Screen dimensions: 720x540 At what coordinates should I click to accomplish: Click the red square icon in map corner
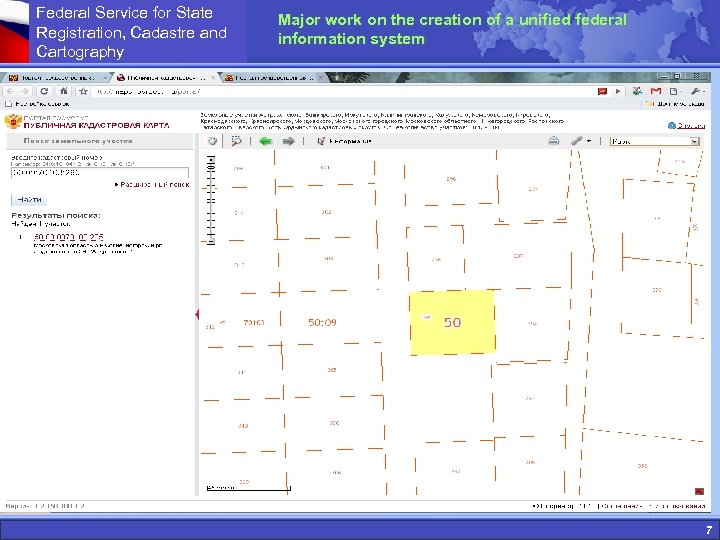tap(699, 491)
